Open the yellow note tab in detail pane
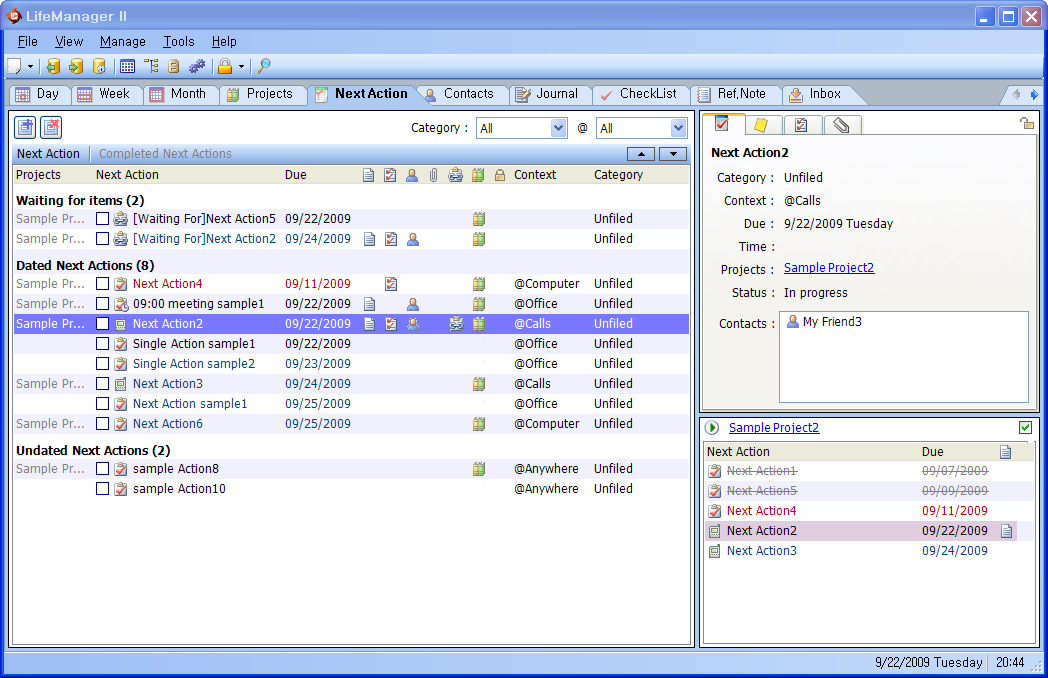1048x678 pixels. (x=761, y=125)
